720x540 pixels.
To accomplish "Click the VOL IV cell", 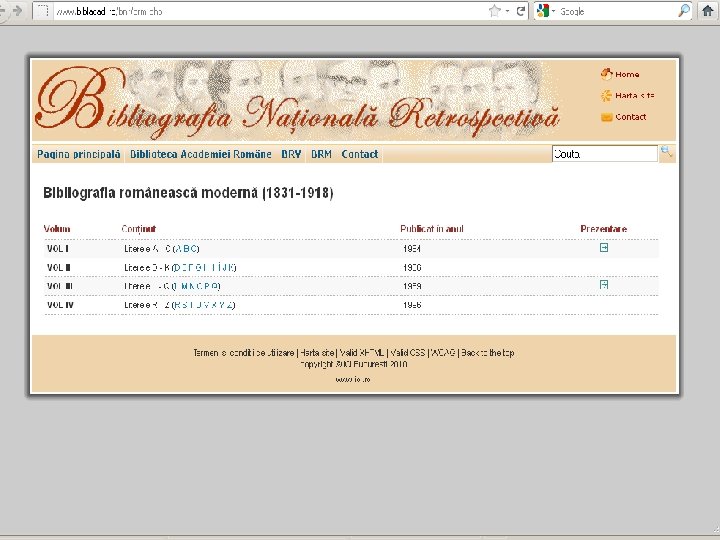I will coord(60,305).
